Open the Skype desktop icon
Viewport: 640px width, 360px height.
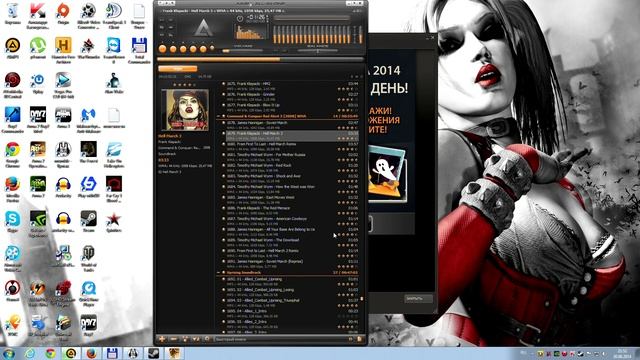pyautogui.click(x=13, y=222)
